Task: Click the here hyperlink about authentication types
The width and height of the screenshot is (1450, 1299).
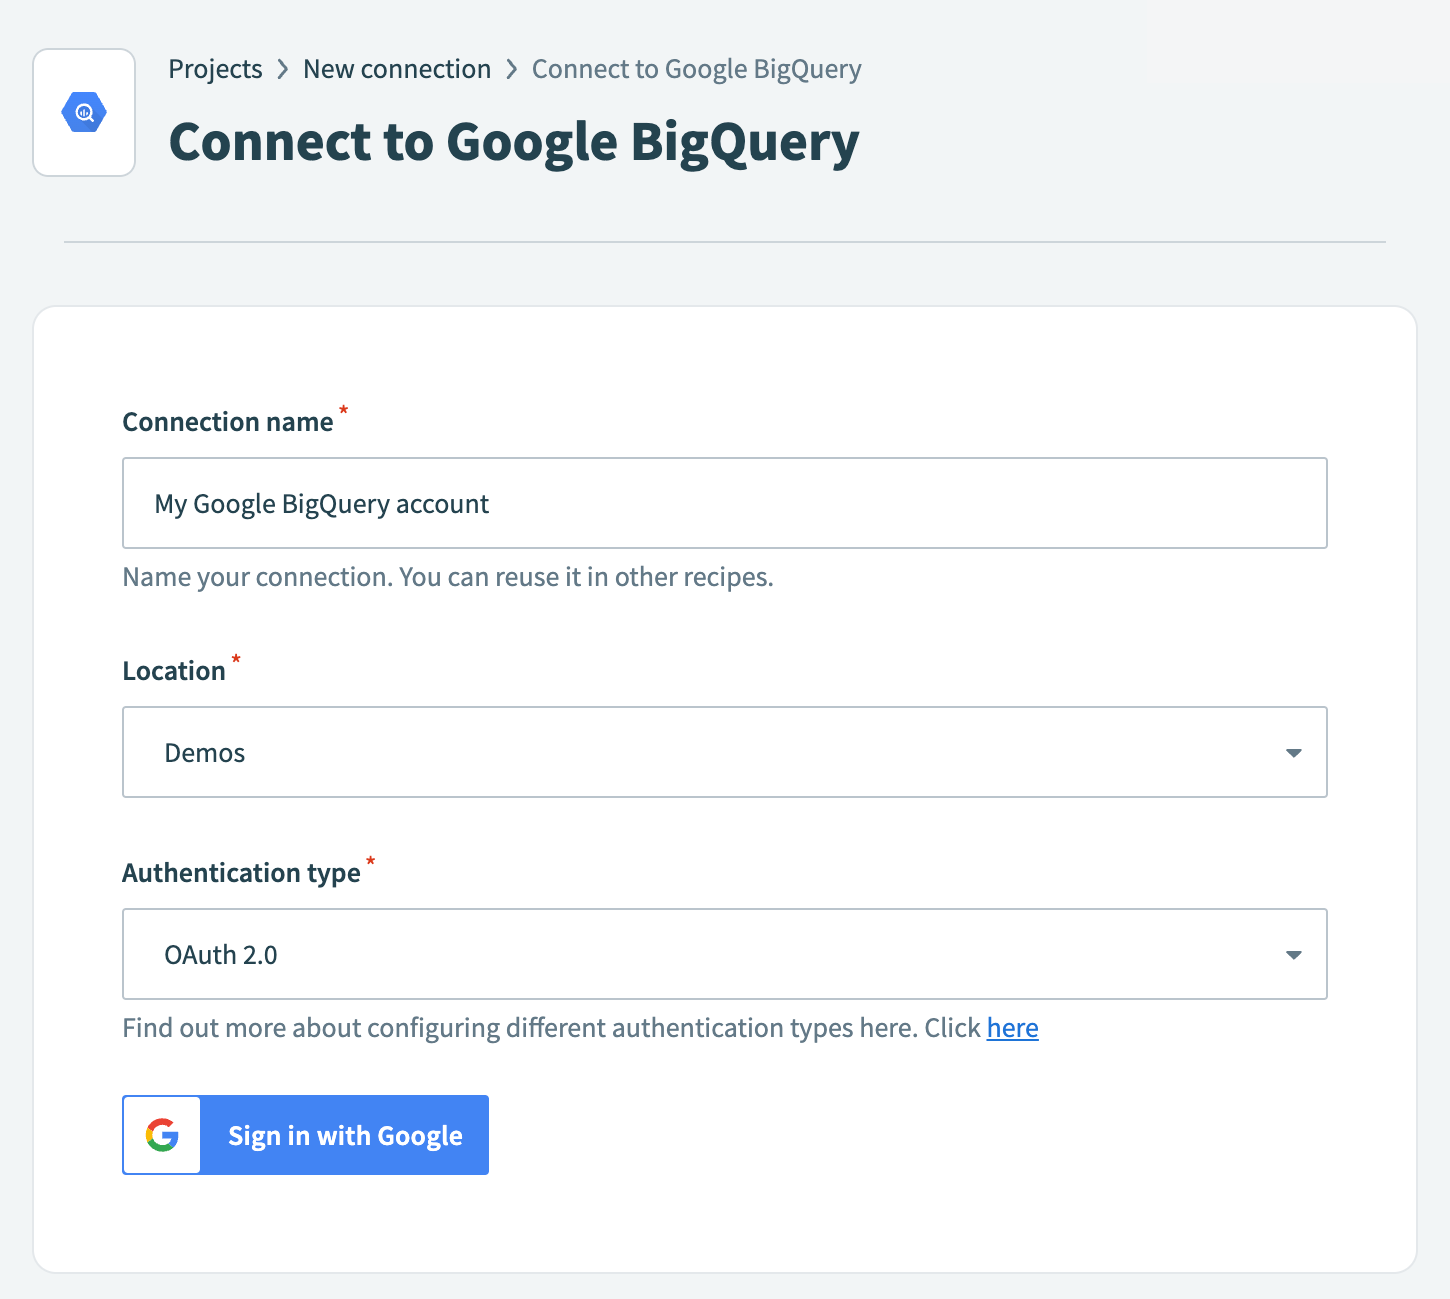Action: (1012, 1028)
